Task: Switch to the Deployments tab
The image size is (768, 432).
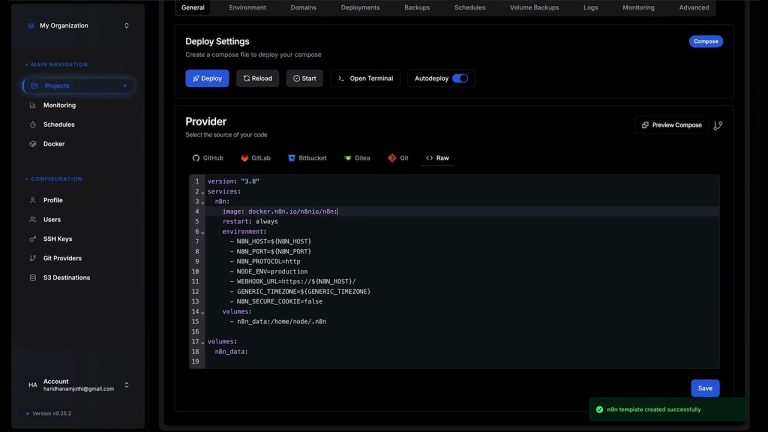Action: point(360,7)
